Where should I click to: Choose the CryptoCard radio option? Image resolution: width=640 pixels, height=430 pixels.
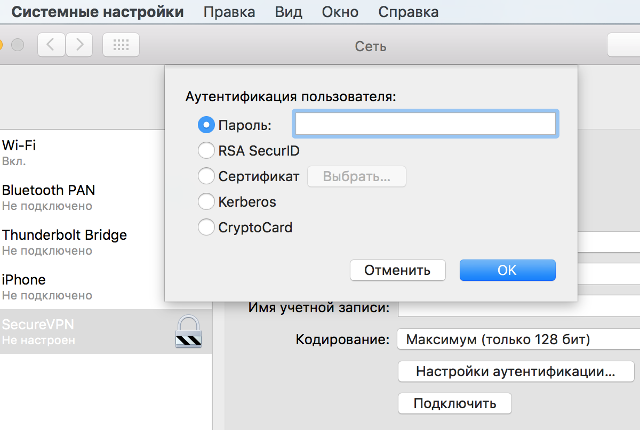pos(206,227)
